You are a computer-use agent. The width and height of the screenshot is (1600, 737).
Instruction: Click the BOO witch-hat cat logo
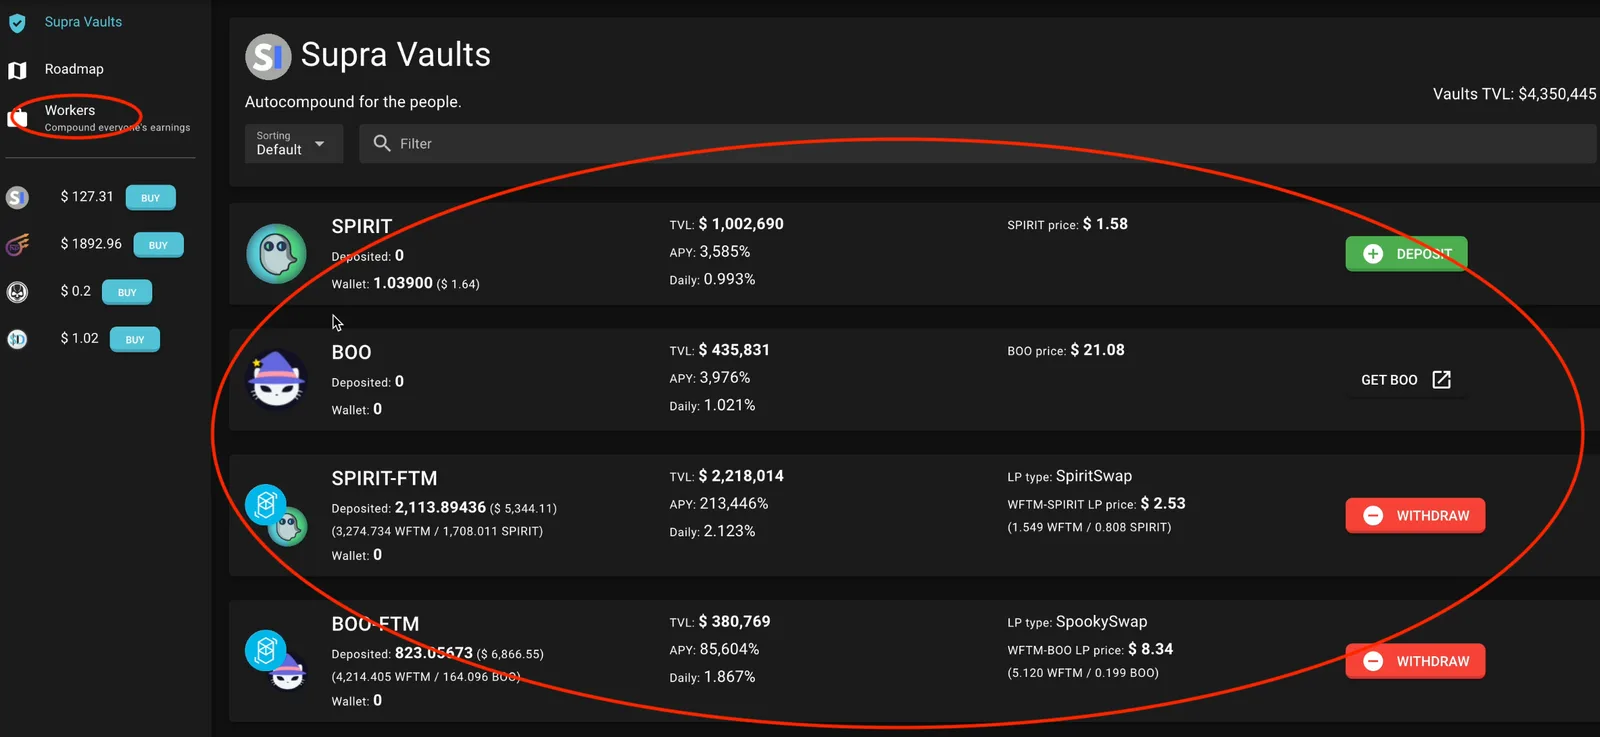(x=277, y=379)
